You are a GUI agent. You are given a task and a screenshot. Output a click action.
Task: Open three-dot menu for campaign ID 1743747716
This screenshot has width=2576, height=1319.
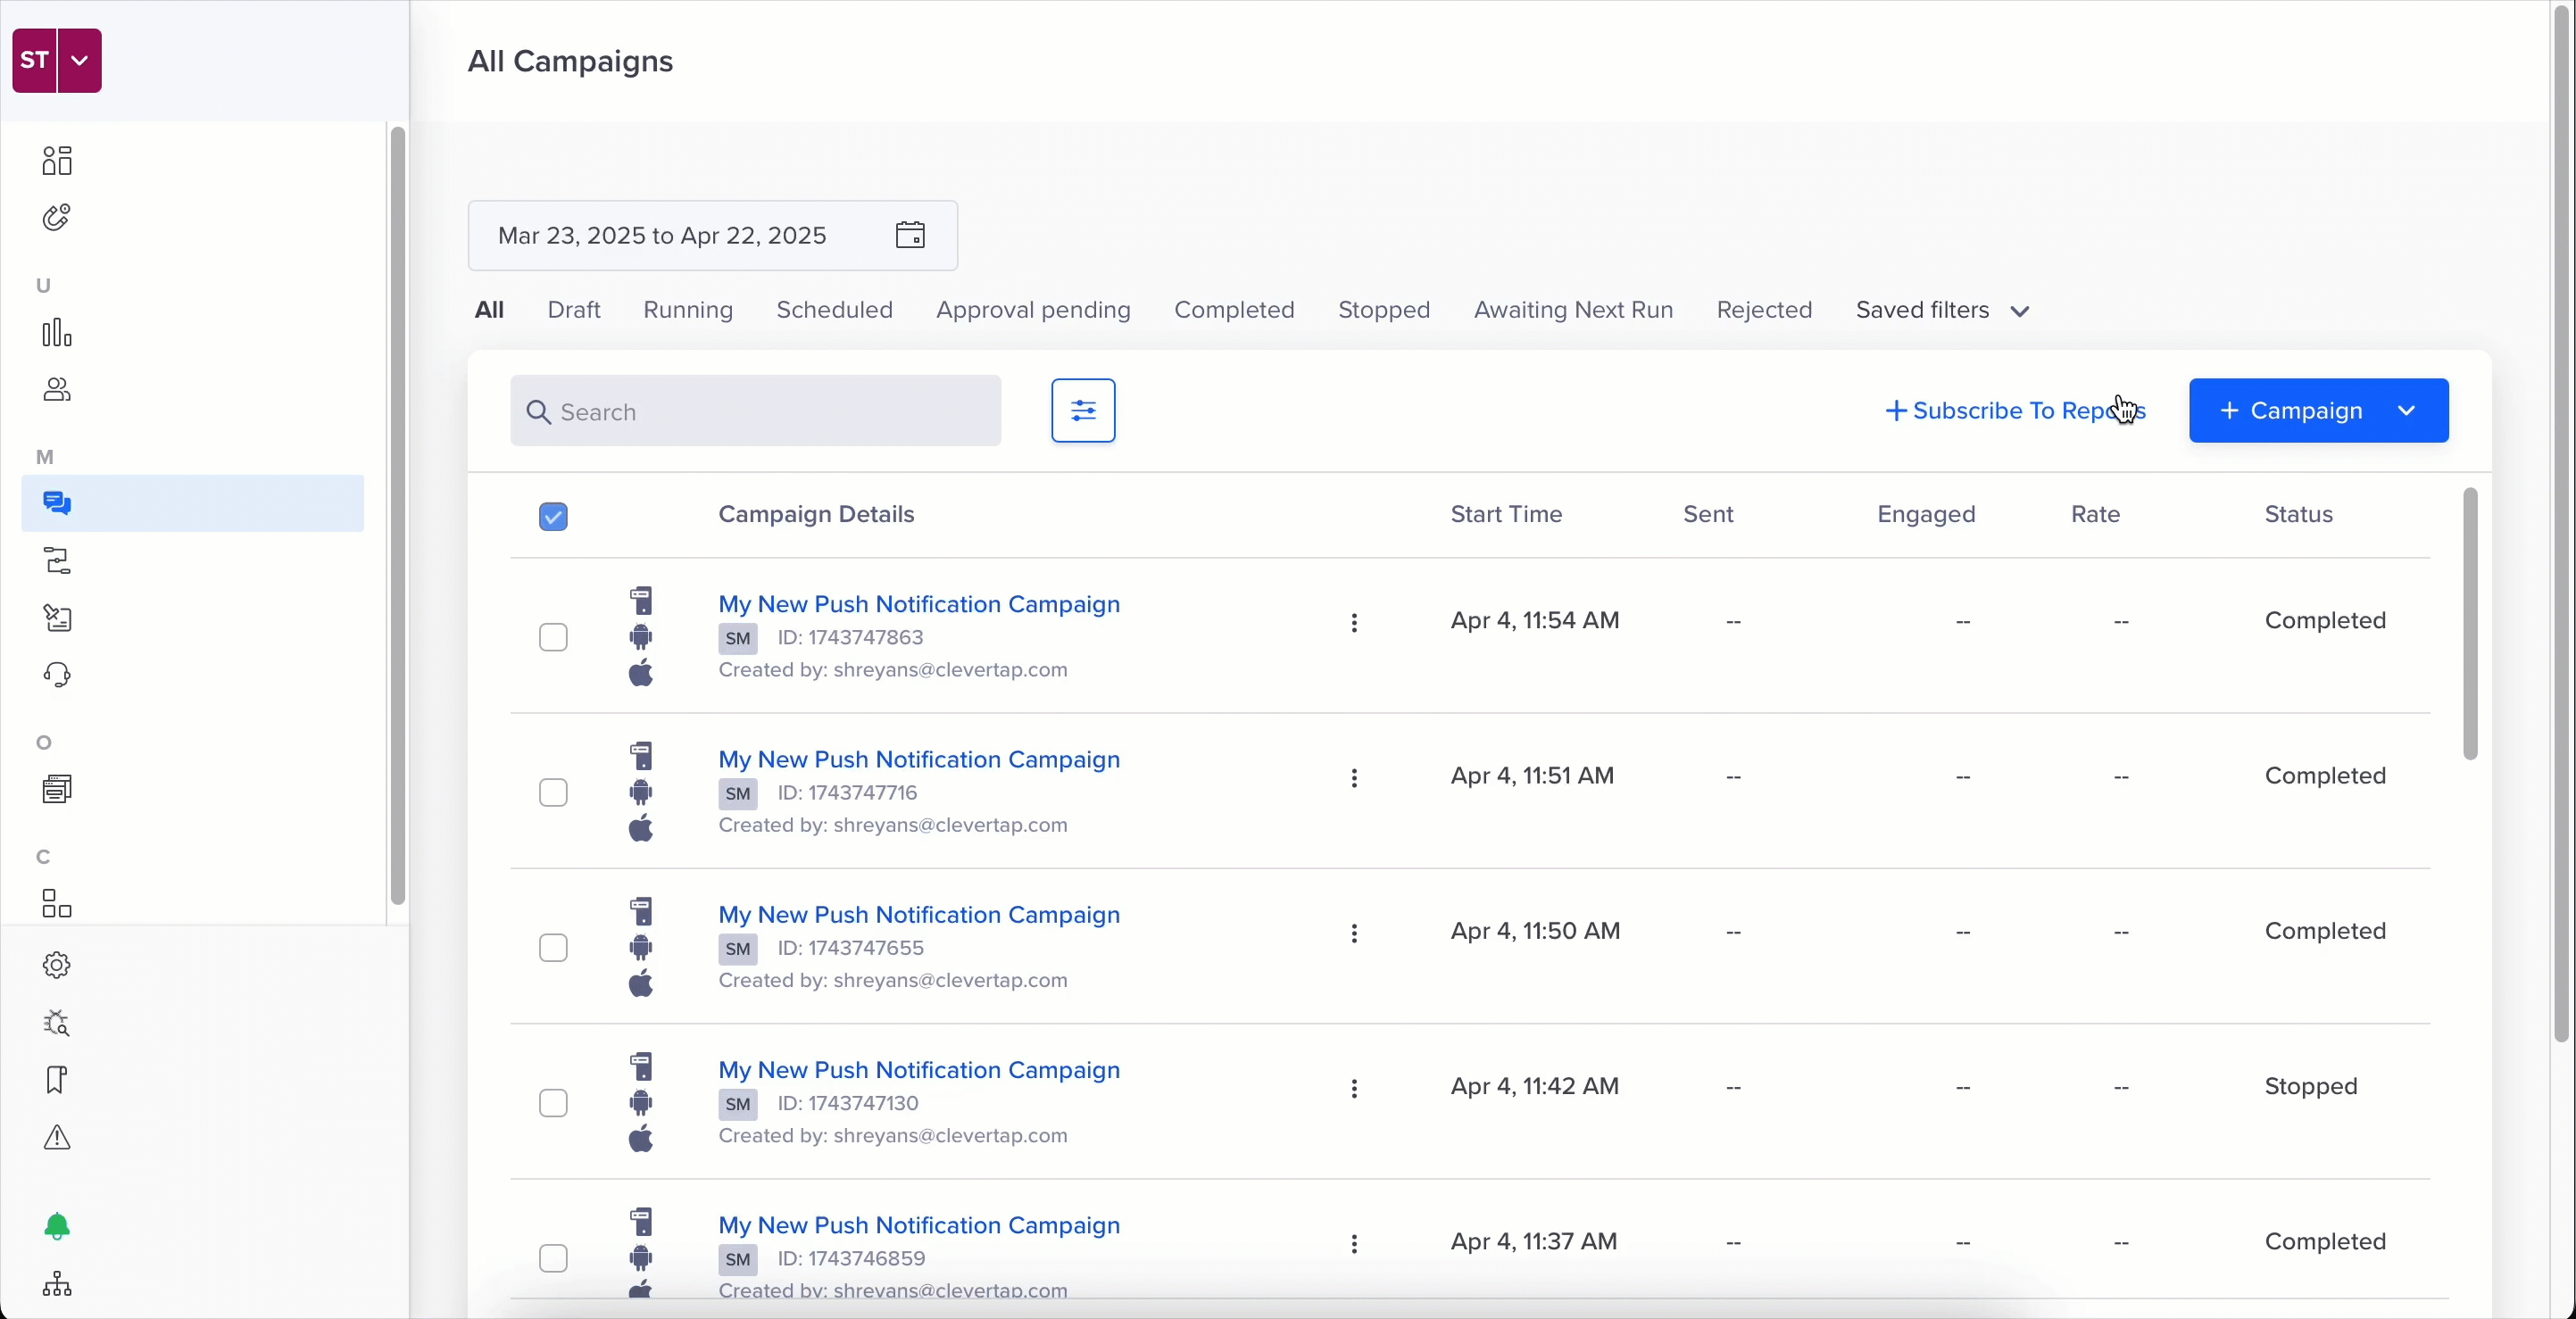tap(1354, 777)
